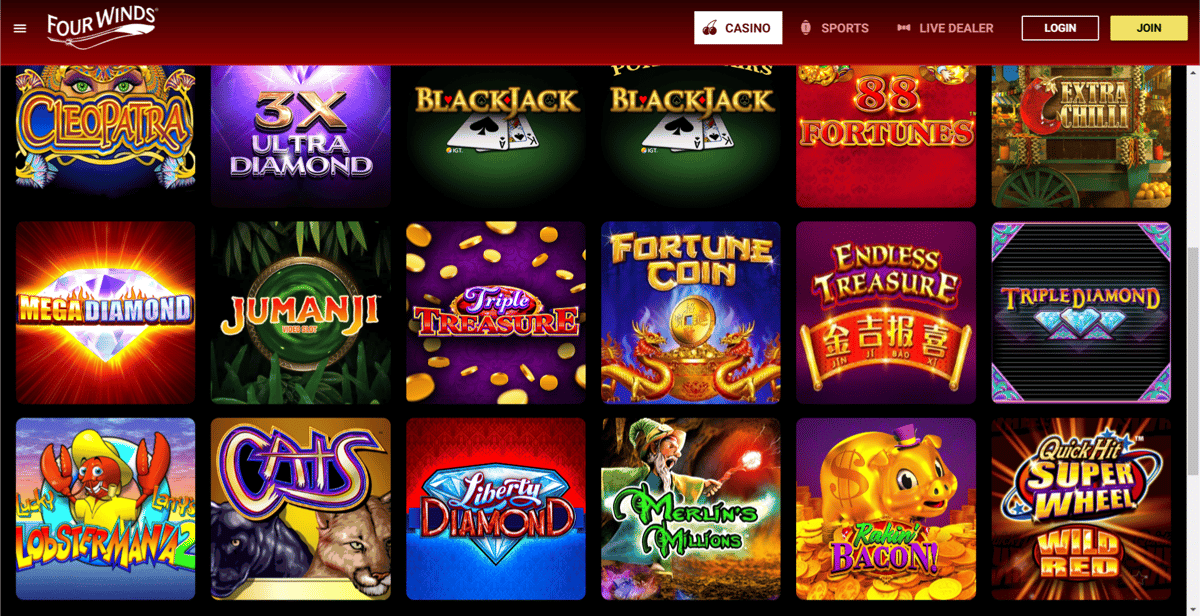This screenshot has height=616, width=1200.
Task: Open the Fortune Coin game
Action: [x=691, y=312]
